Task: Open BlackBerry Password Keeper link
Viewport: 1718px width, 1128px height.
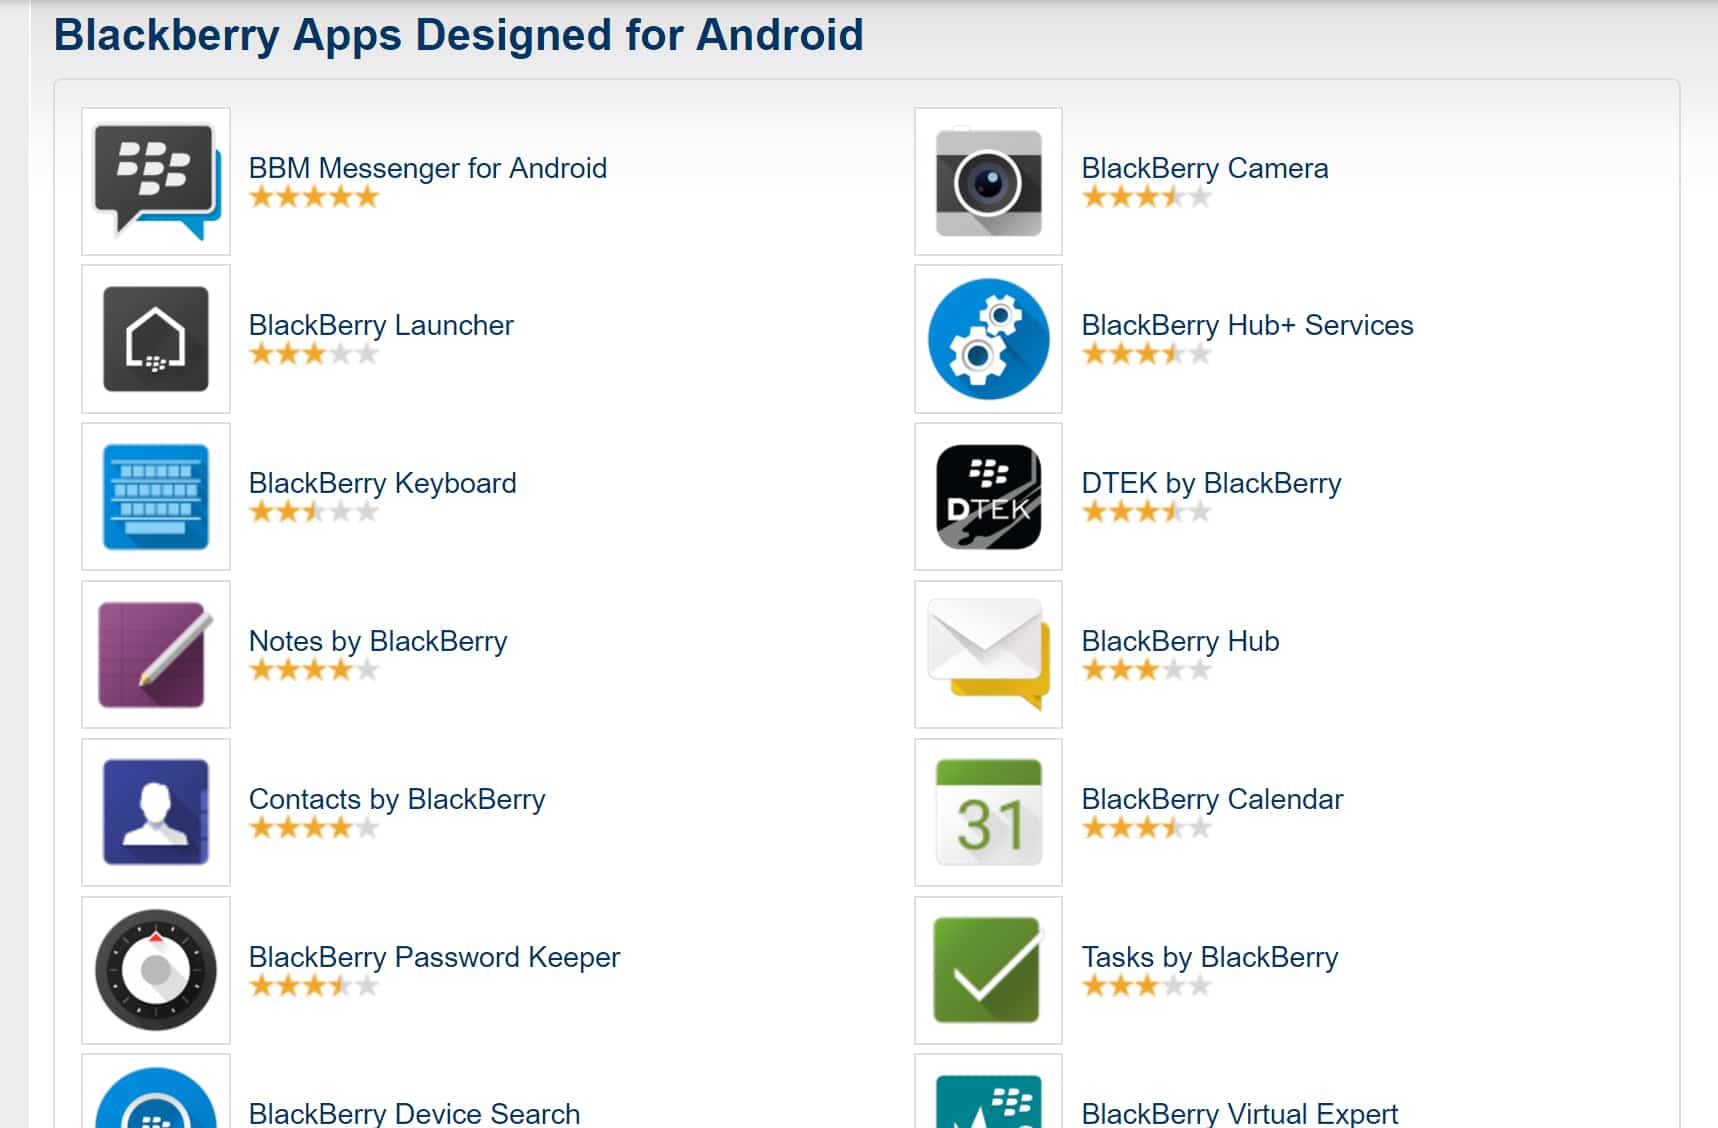Action: coord(434,957)
